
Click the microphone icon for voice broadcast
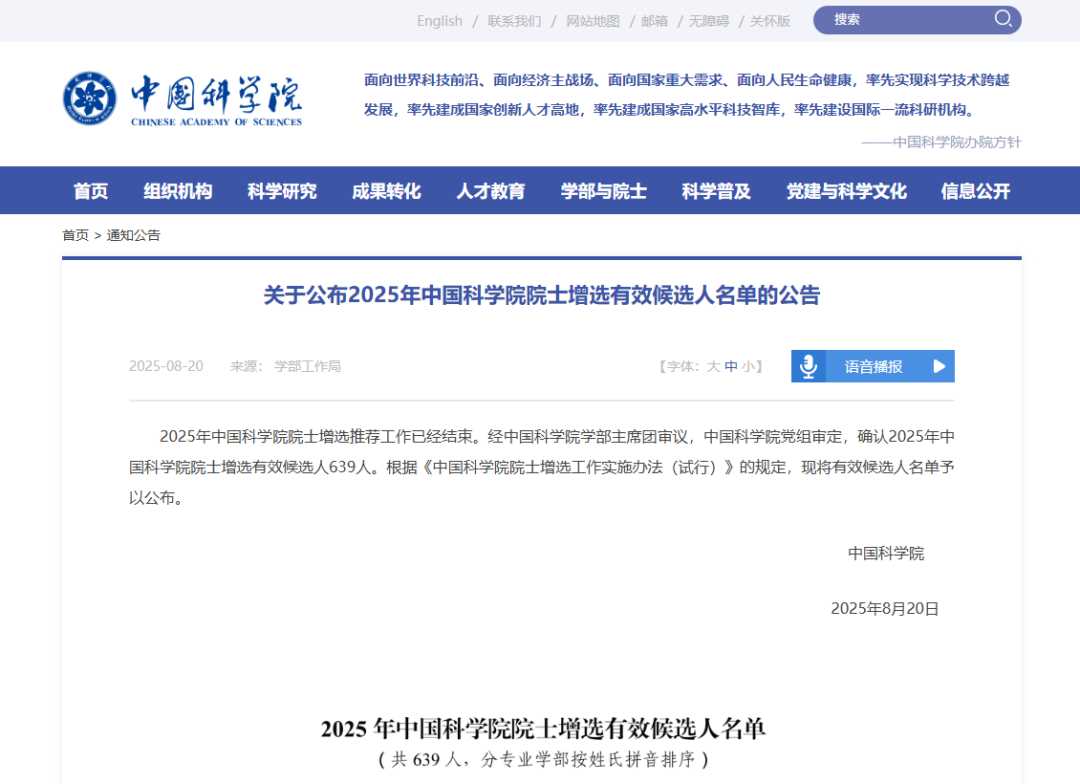(x=809, y=366)
